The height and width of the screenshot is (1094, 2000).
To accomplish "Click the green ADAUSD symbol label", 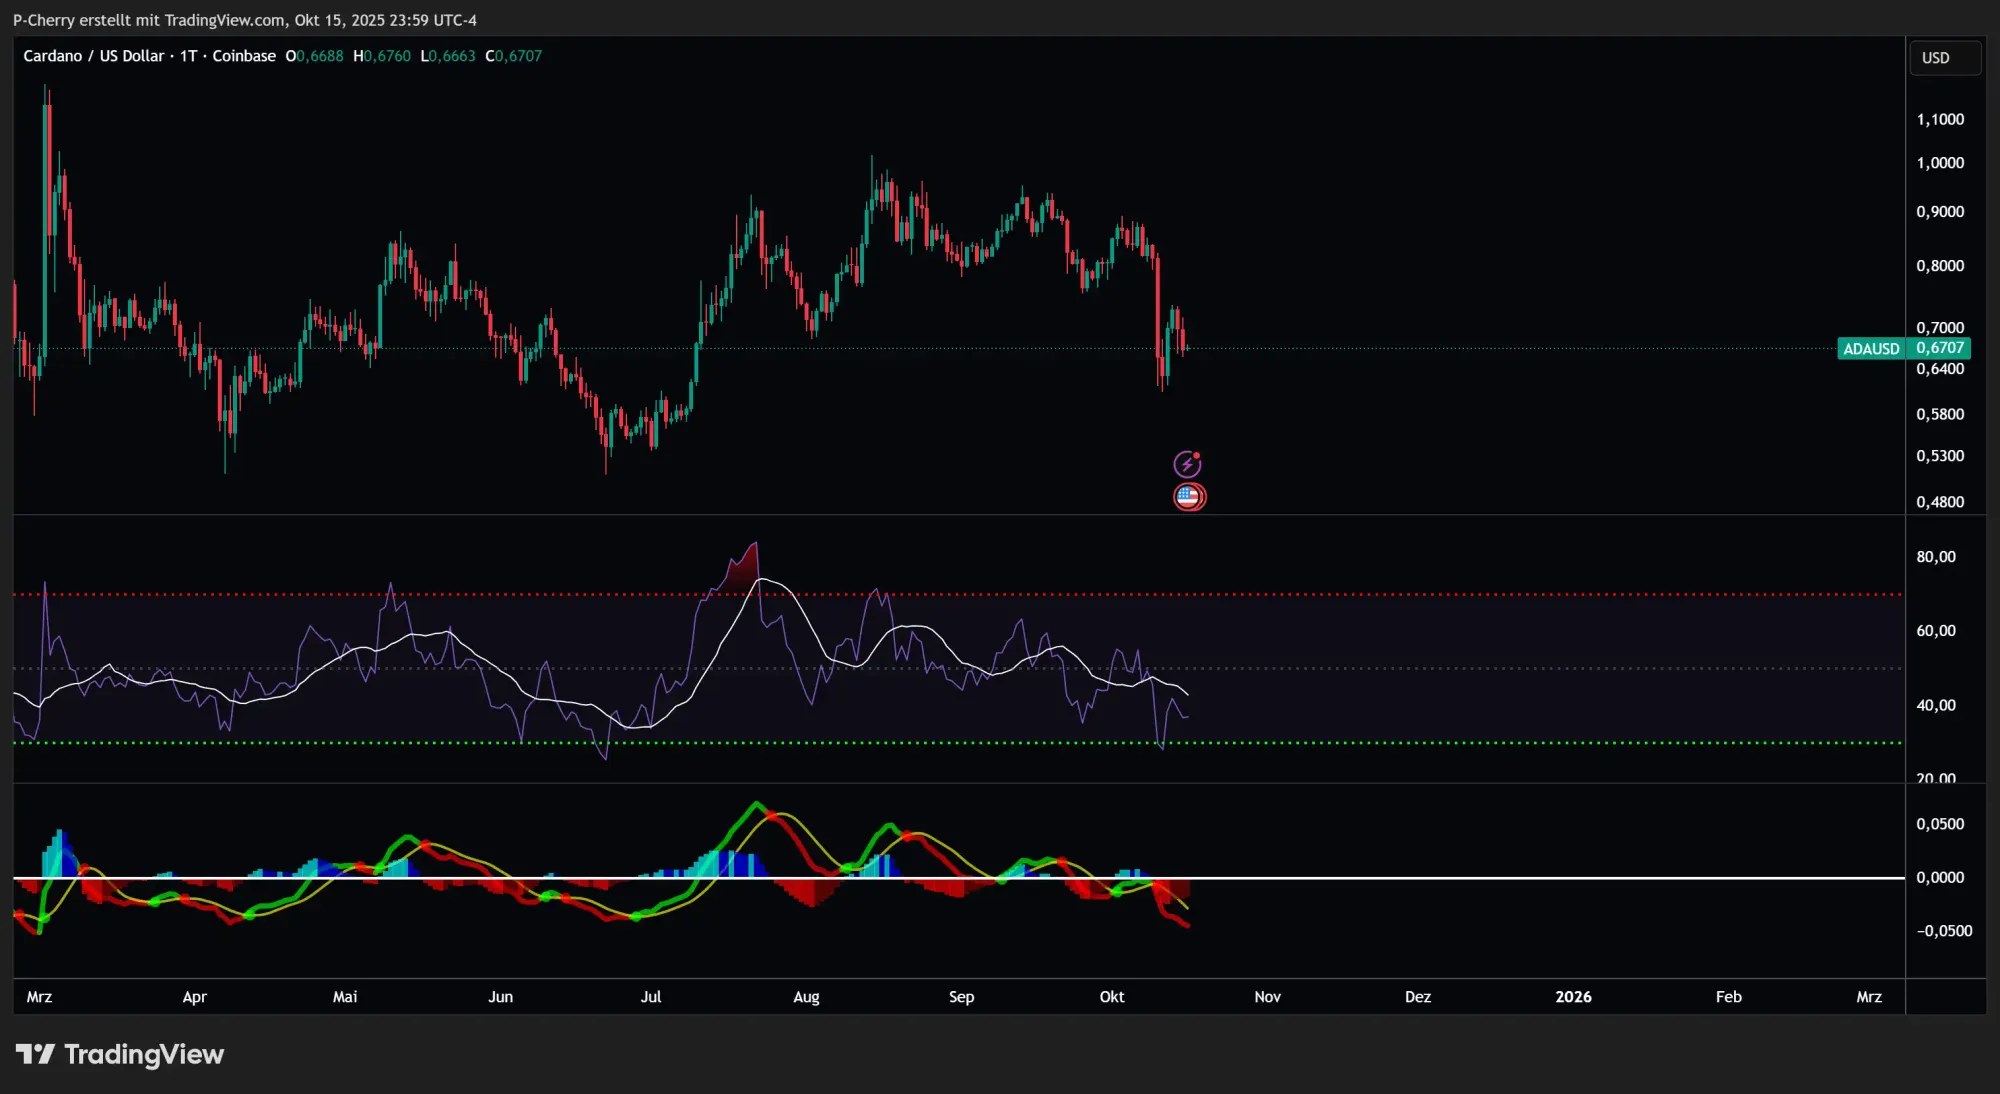I will tap(1870, 349).
